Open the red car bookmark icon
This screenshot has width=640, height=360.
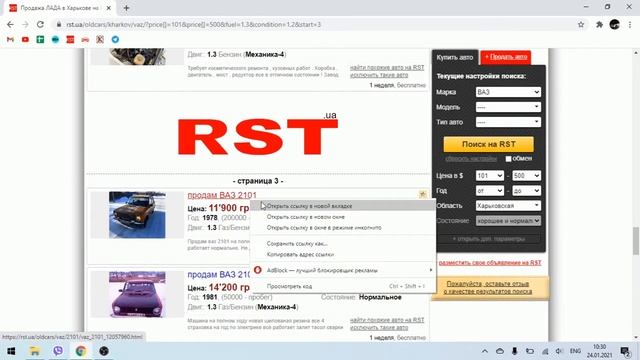click(x=85, y=40)
